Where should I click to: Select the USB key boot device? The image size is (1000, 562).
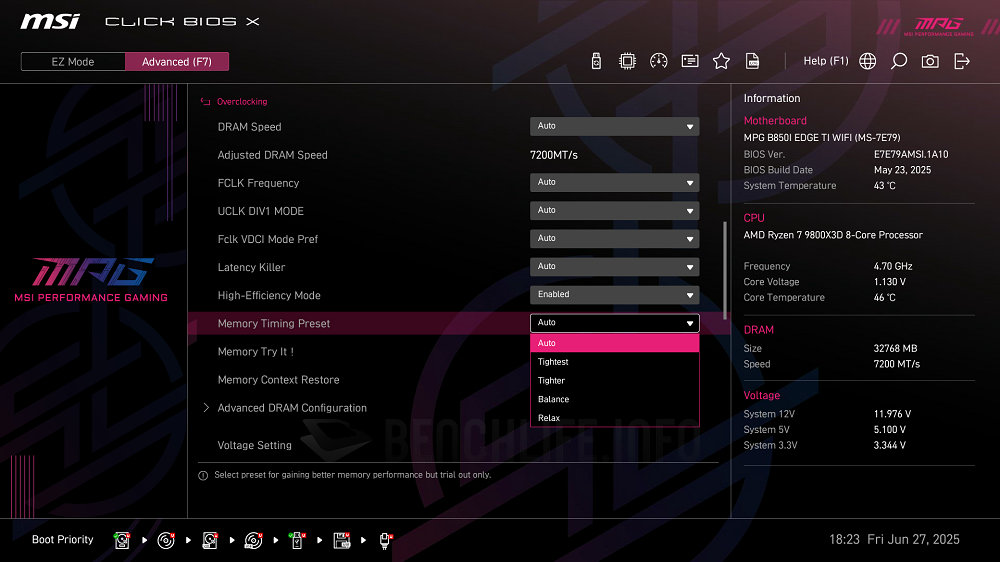coord(297,540)
